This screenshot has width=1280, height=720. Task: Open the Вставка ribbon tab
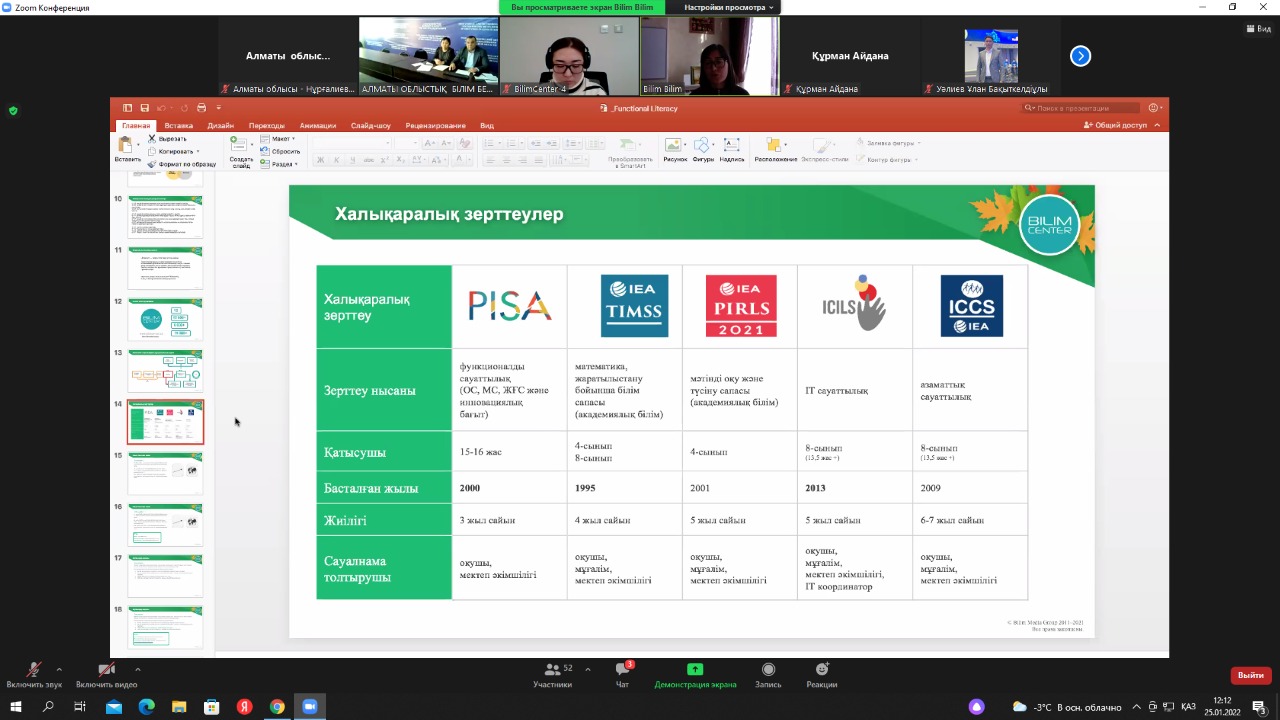[179, 126]
